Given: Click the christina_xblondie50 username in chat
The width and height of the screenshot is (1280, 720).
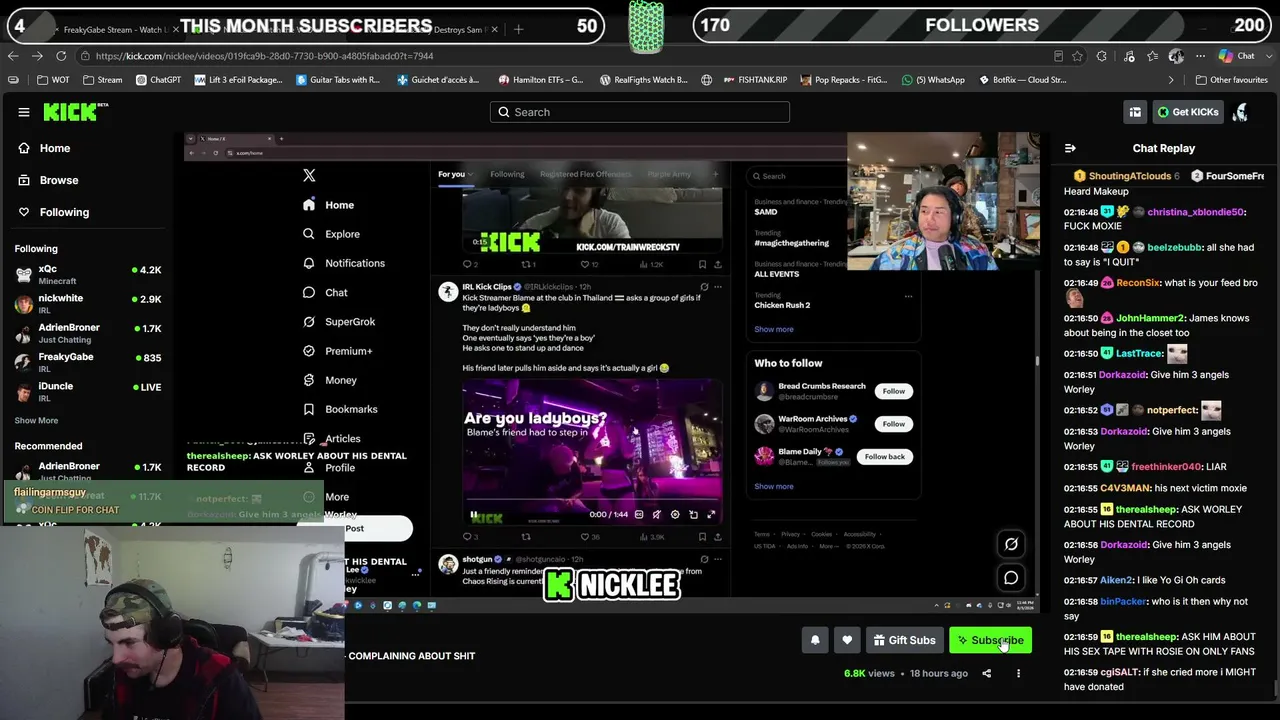Looking at the screenshot, I should (x=1195, y=212).
